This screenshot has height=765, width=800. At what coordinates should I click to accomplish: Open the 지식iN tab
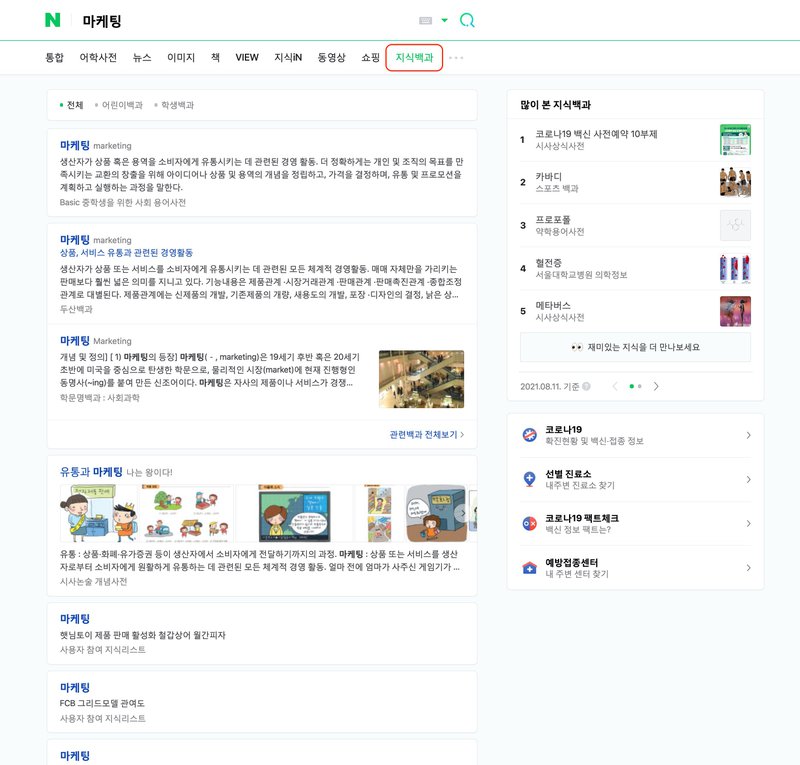coord(288,58)
